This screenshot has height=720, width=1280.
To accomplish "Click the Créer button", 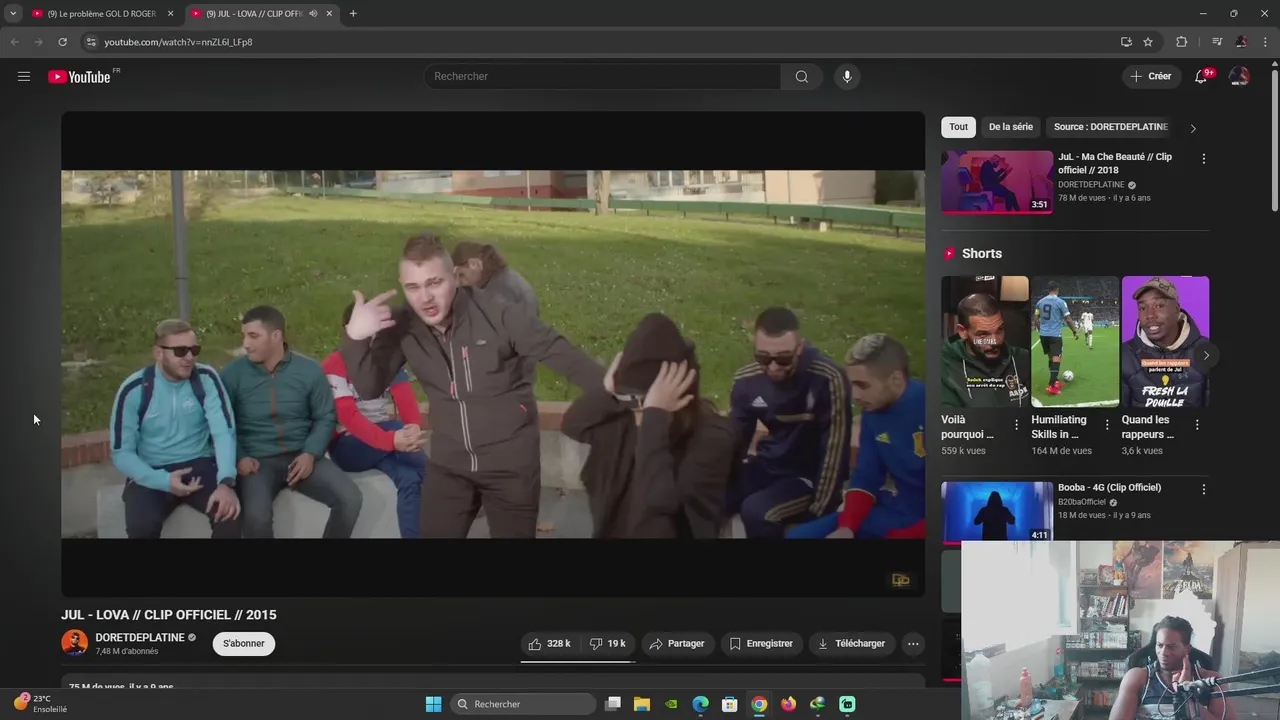I will tap(1150, 76).
